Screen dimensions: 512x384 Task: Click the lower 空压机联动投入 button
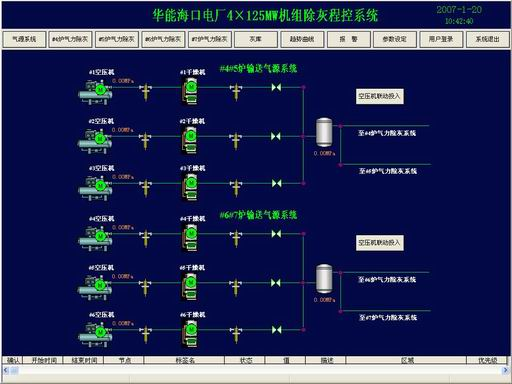(x=380, y=243)
